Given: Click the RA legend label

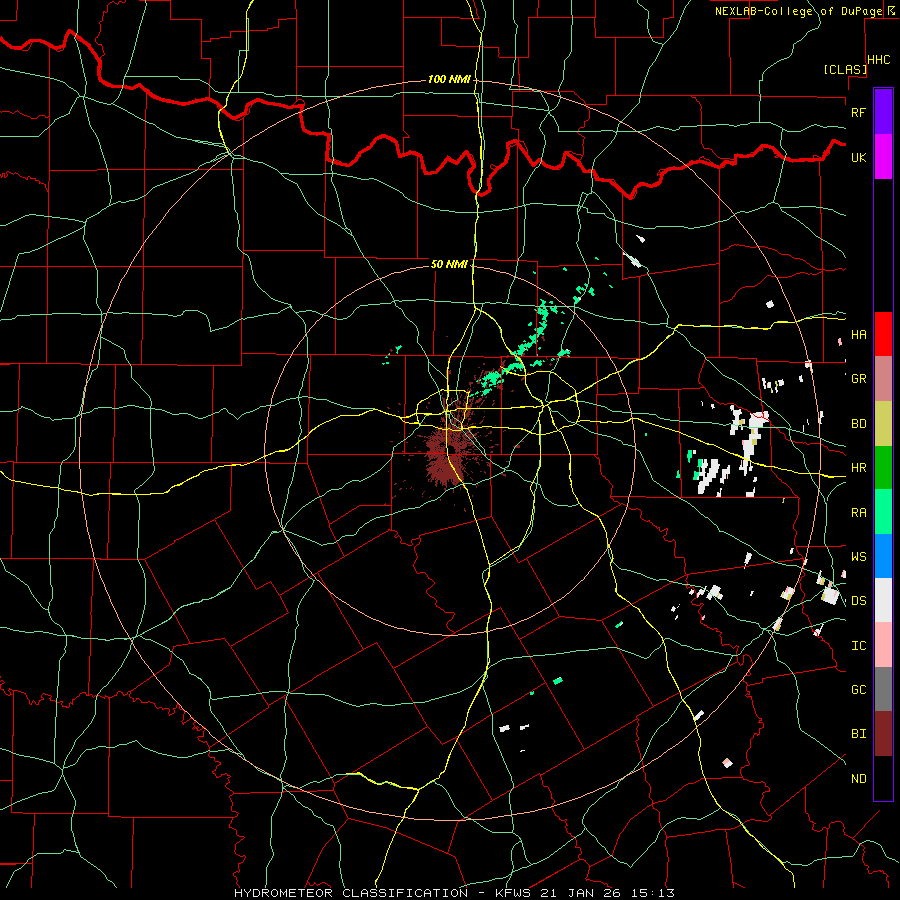Looking at the screenshot, I should click(858, 512).
